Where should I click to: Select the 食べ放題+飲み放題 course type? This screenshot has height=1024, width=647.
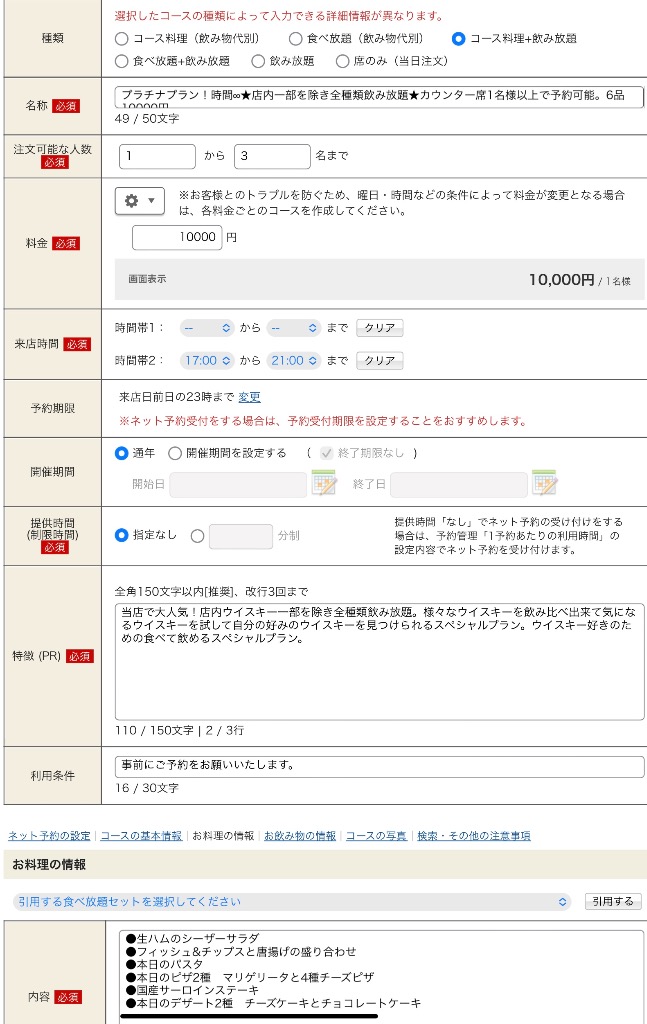[122, 61]
